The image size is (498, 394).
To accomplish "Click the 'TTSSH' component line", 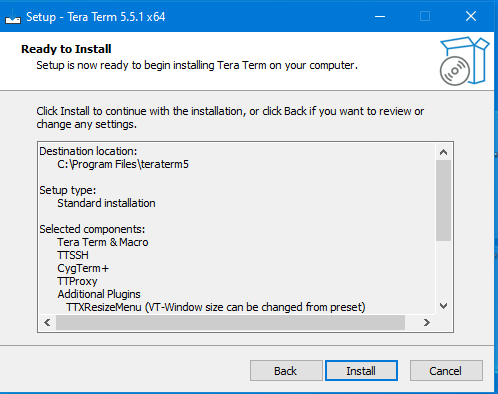I will (73, 255).
